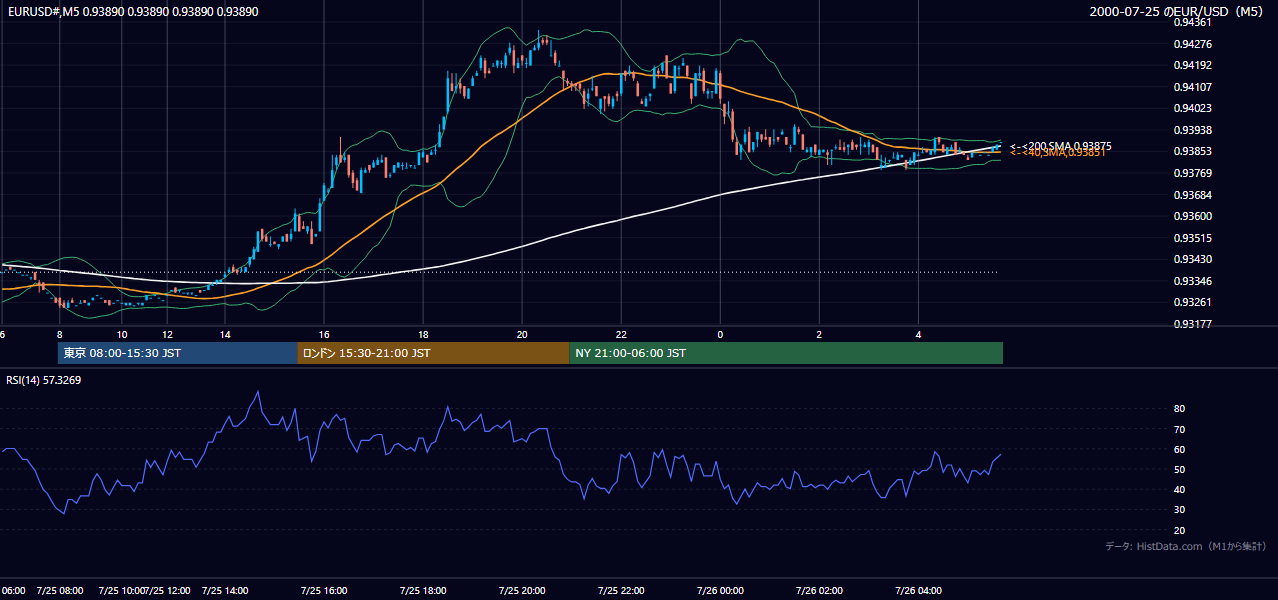This screenshot has width=1278, height=600.
Task: Click the ロンドン 15:30-21:00 JST session bar
Action: coord(433,353)
